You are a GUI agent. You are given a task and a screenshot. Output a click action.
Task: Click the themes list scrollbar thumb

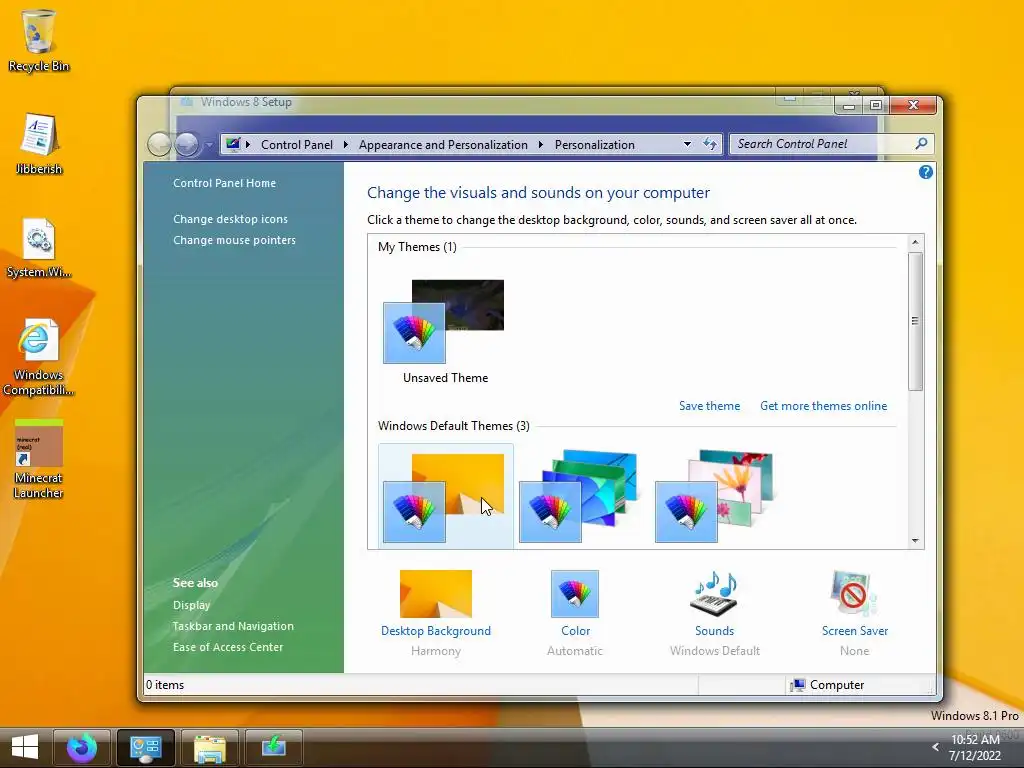(x=915, y=321)
